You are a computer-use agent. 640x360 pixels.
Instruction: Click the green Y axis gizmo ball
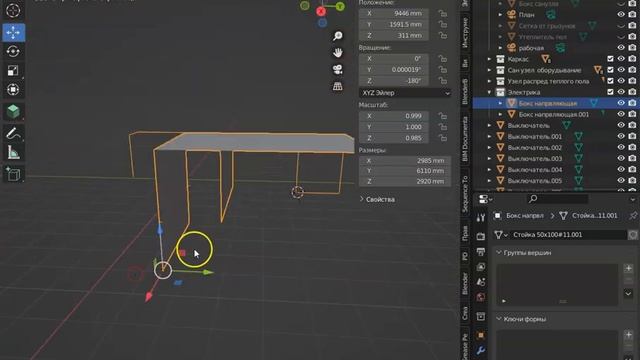(340, 7)
